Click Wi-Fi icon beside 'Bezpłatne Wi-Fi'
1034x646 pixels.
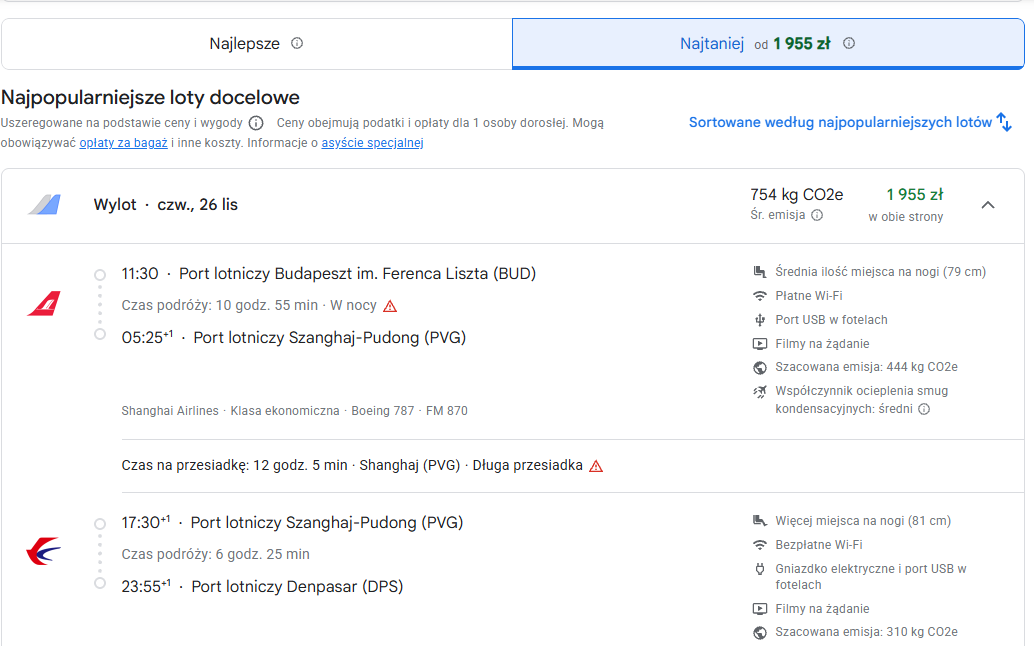tap(760, 545)
